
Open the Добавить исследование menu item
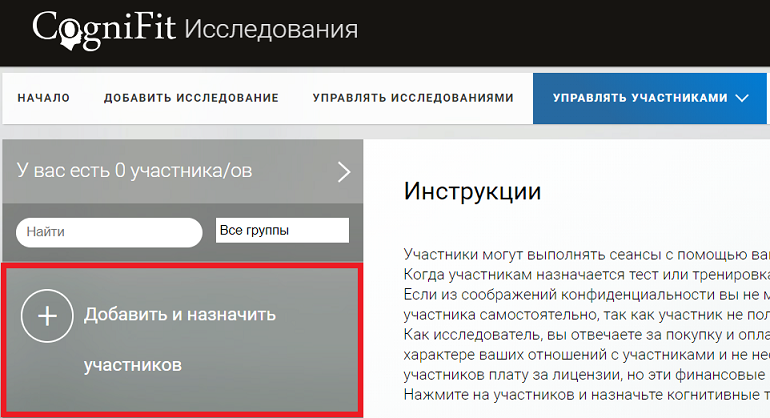[191, 98]
